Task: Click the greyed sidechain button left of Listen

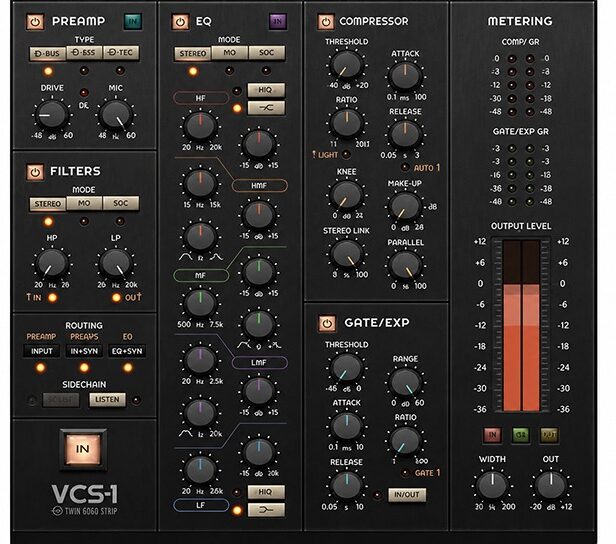Action: 61,400
